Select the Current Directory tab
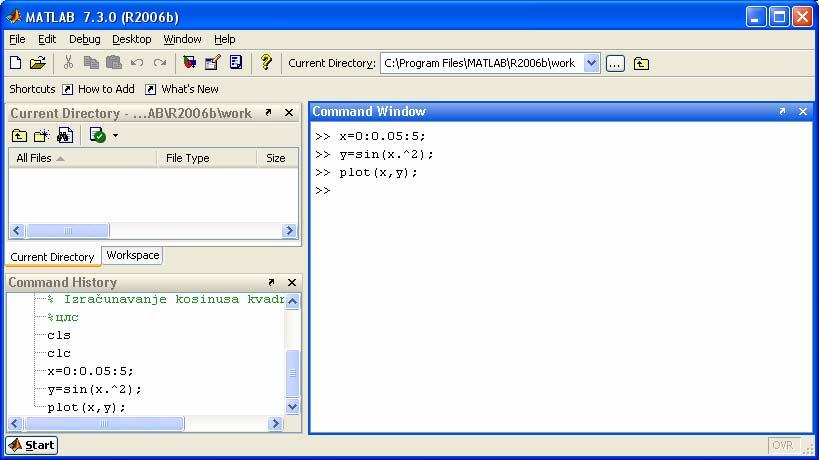The height and width of the screenshot is (460, 819). (x=52, y=257)
